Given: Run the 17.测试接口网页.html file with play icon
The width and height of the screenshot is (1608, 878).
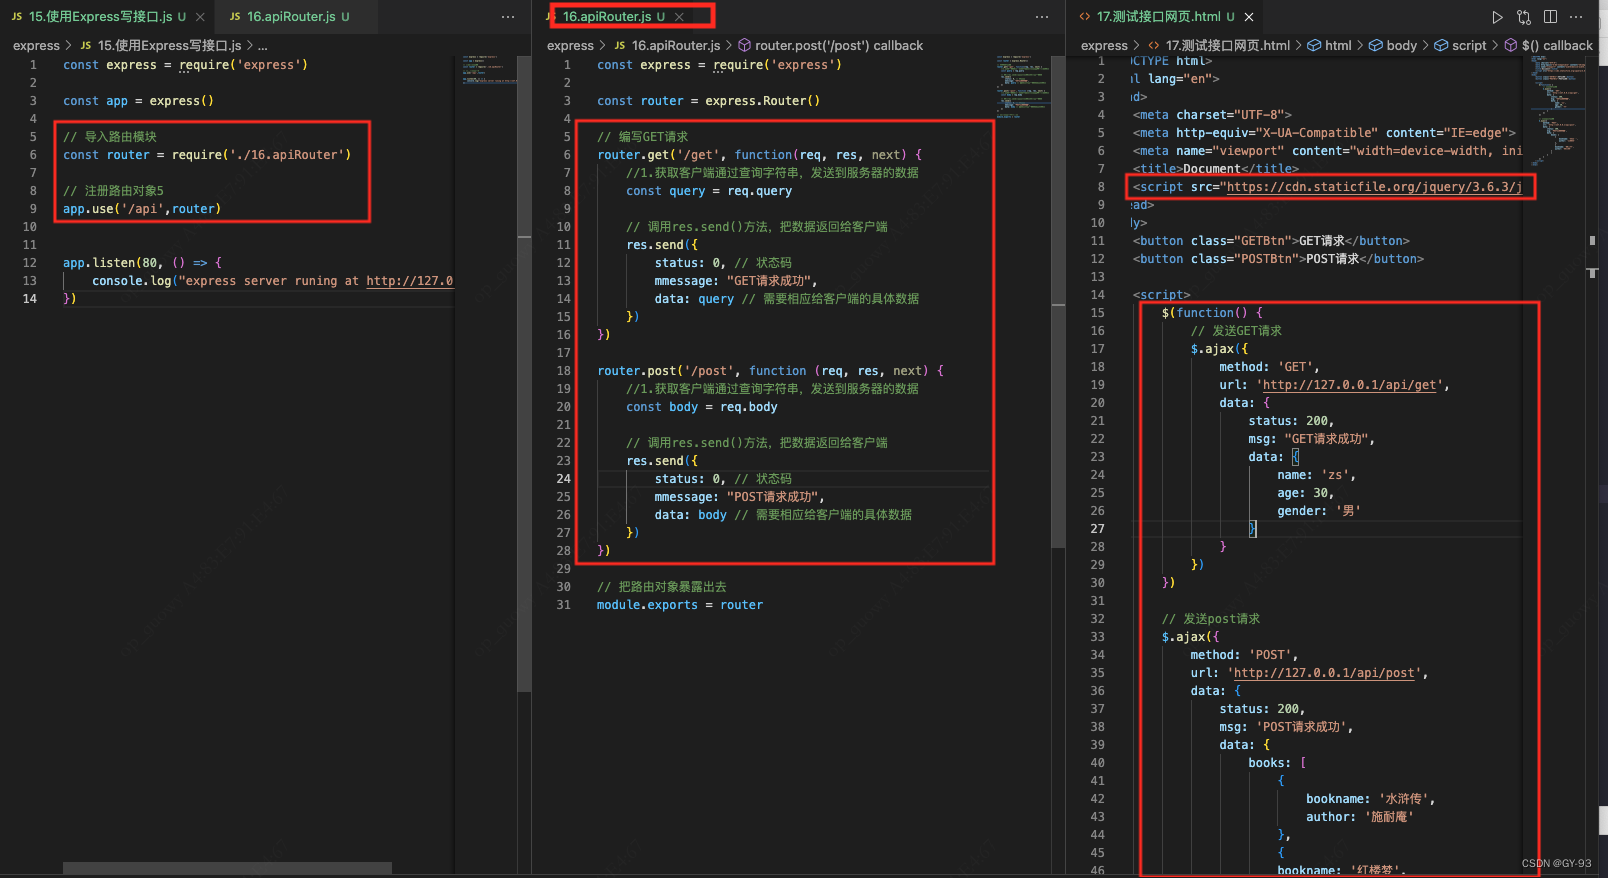Looking at the screenshot, I should tap(1497, 17).
